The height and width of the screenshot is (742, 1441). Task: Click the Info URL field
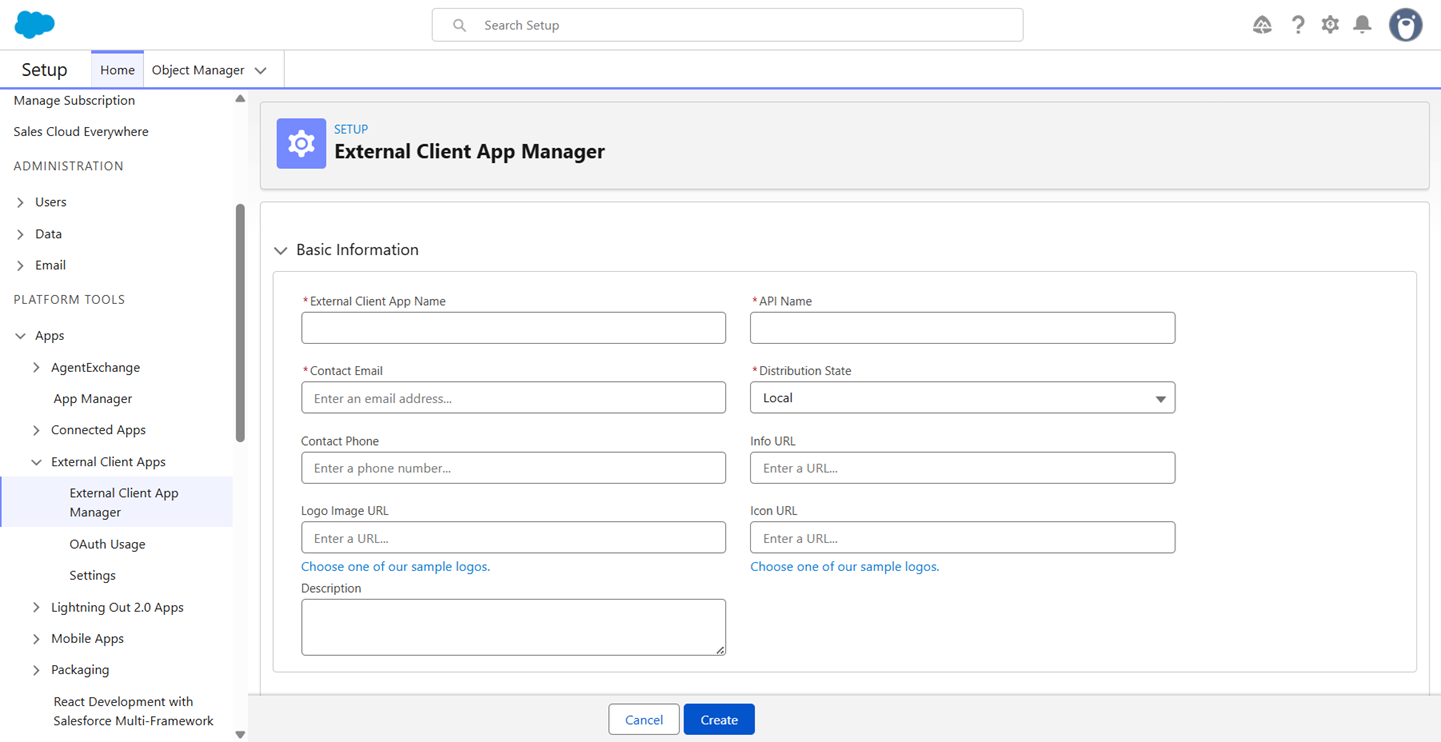[x=962, y=468]
